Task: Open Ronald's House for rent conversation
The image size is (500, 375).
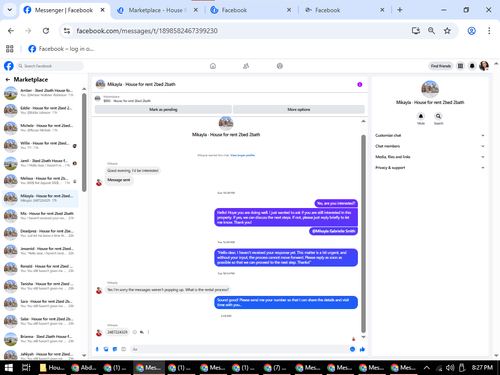Action: click(40, 269)
